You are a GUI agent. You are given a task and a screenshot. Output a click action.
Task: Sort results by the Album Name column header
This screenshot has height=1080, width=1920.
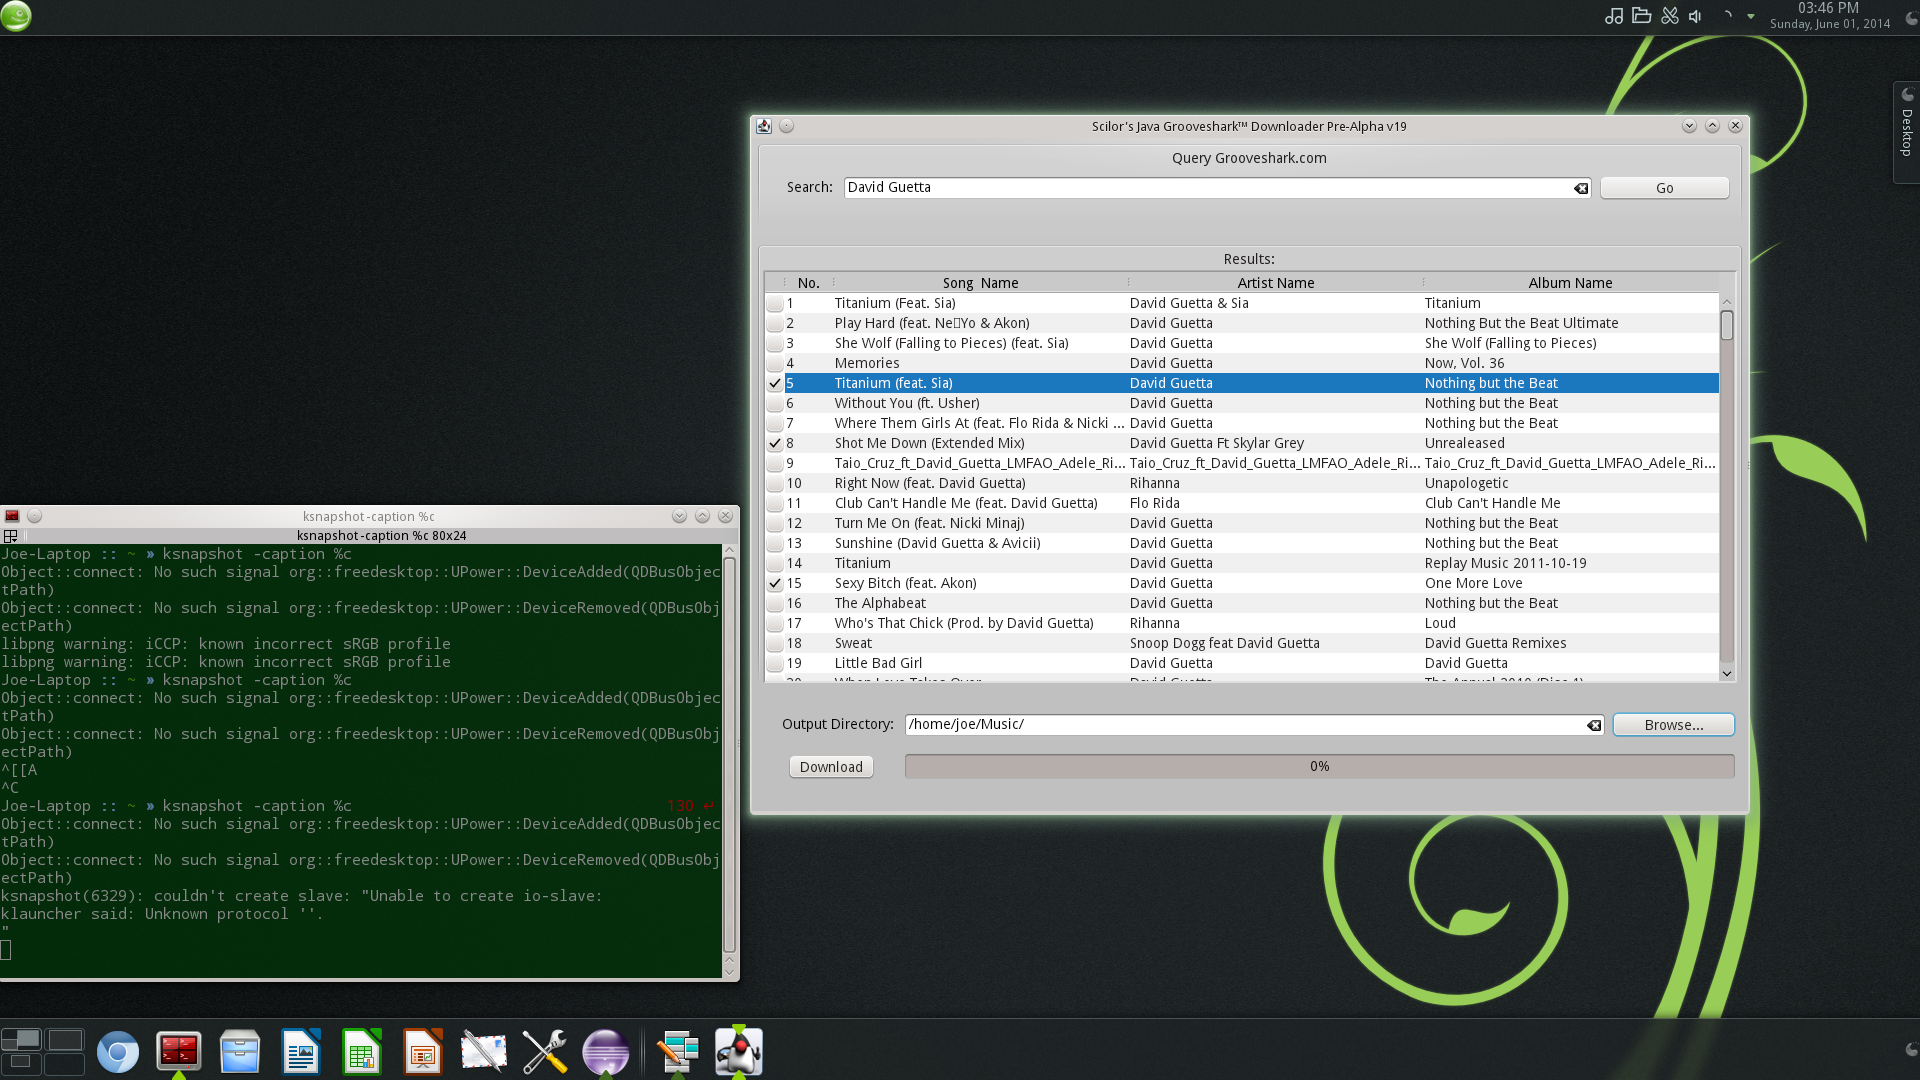[x=1570, y=283]
